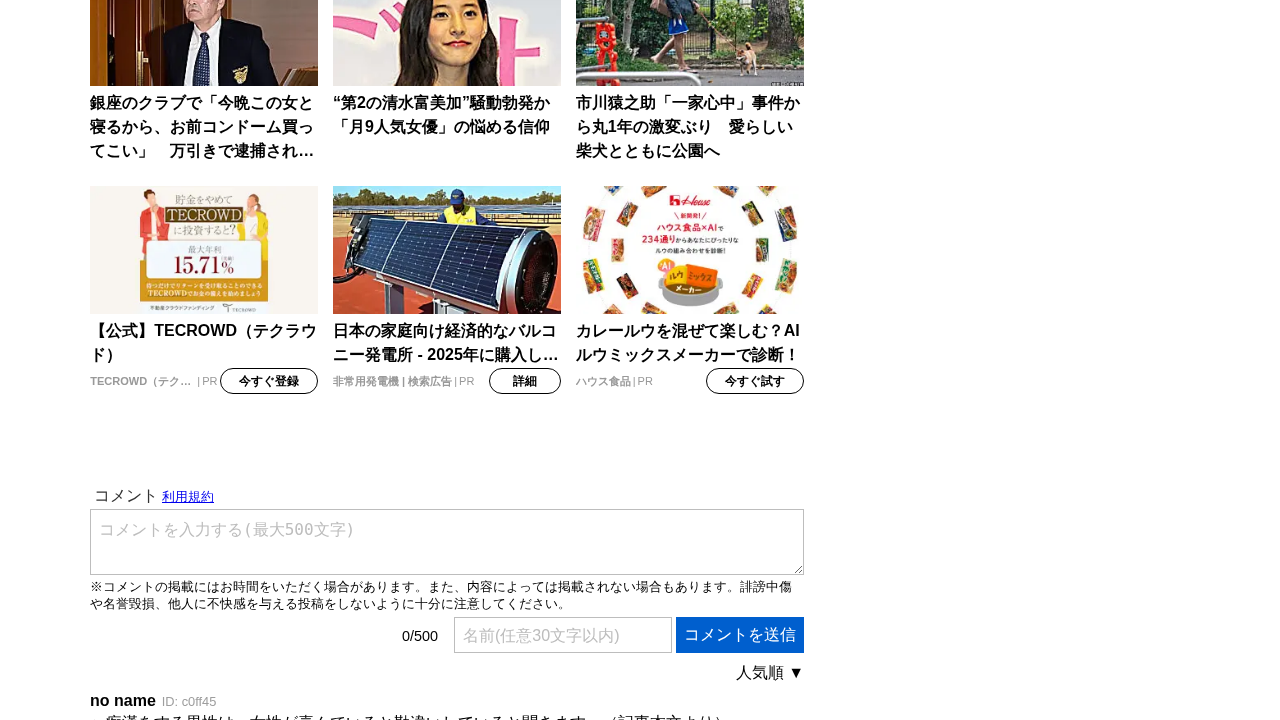Image resolution: width=1280 pixels, height=720 pixels.
Task: Click コメントを送信 button
Action: point(740,635)
